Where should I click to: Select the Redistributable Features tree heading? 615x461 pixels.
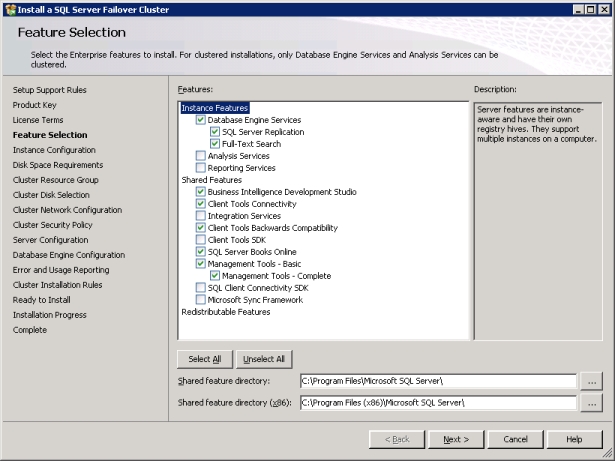225,311
